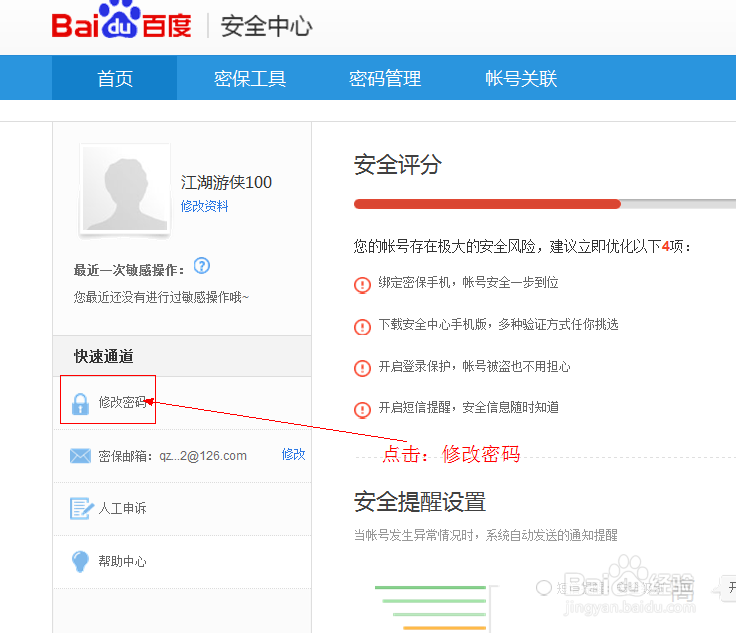Click the question mark help icon

[x=202, y=266]
